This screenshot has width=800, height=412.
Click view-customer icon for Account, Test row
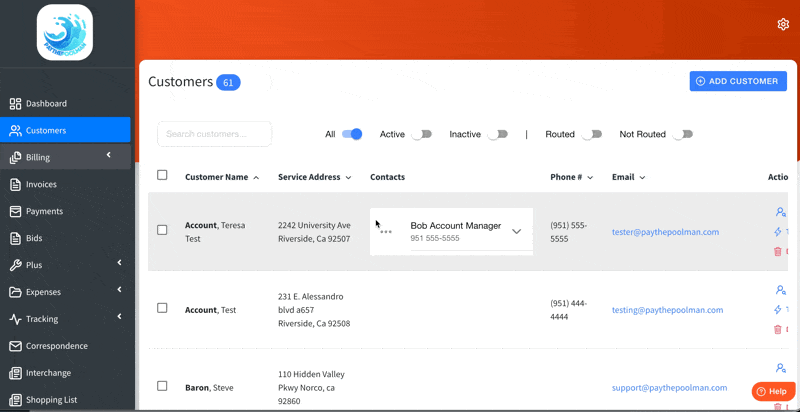pos(781,290)
